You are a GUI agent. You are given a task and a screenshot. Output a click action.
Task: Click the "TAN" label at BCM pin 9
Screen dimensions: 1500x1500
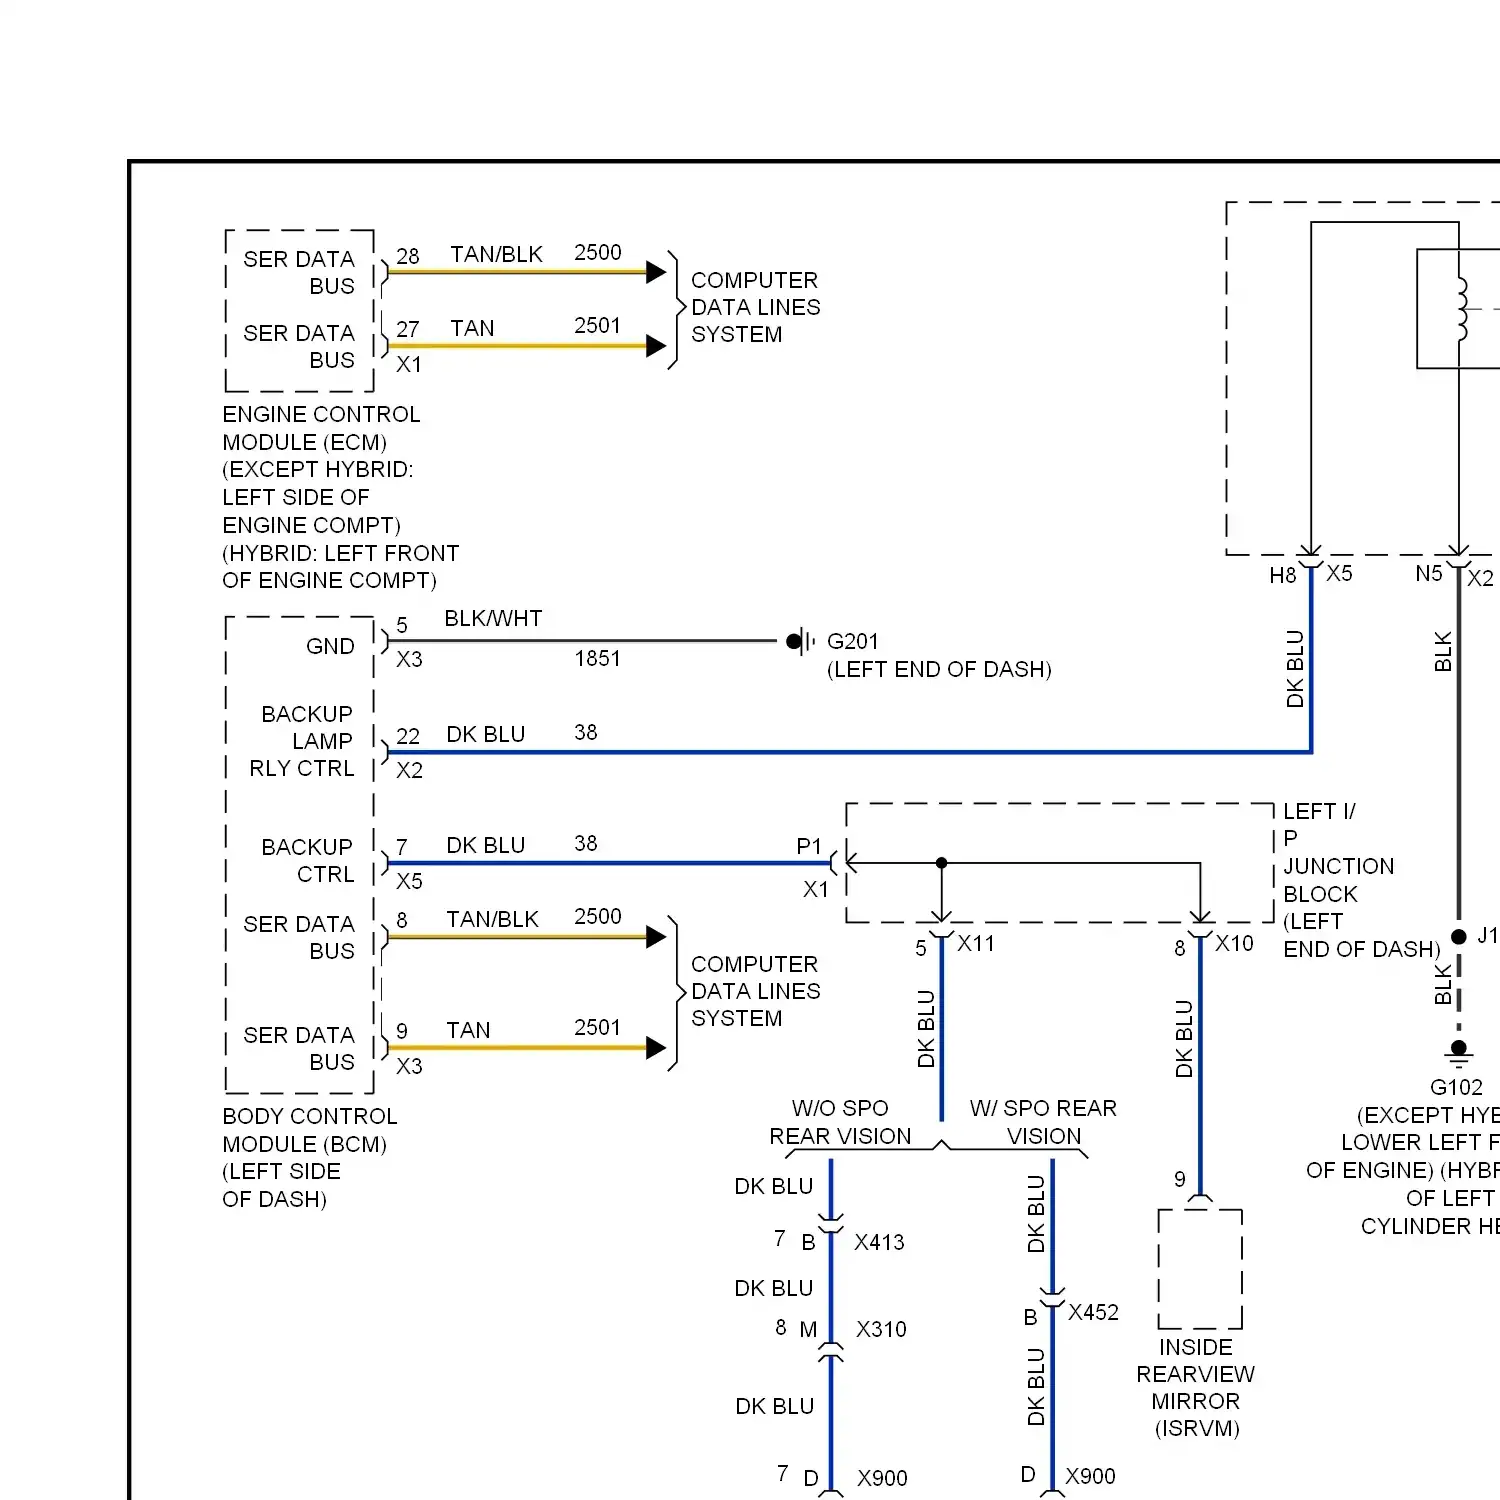point(468,1030)
